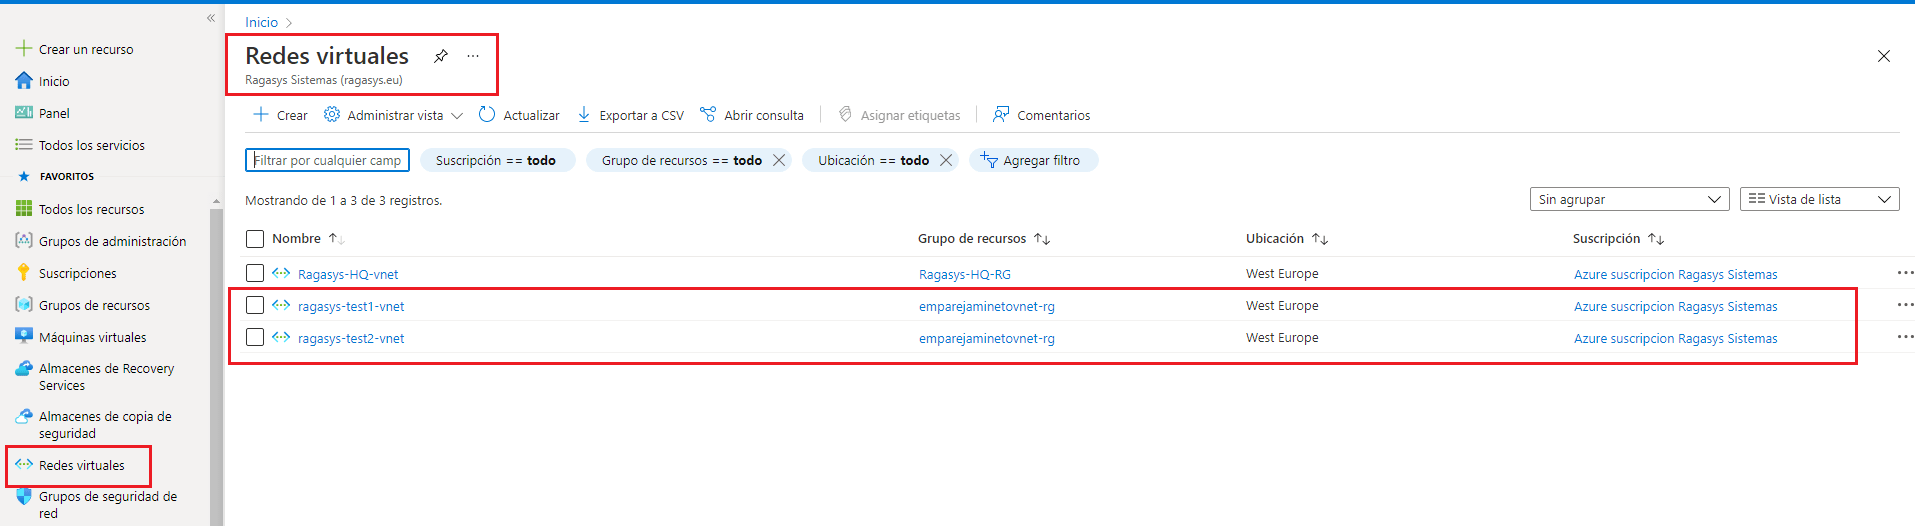Click the Exportar a CSV download icon

pos(584,115)
